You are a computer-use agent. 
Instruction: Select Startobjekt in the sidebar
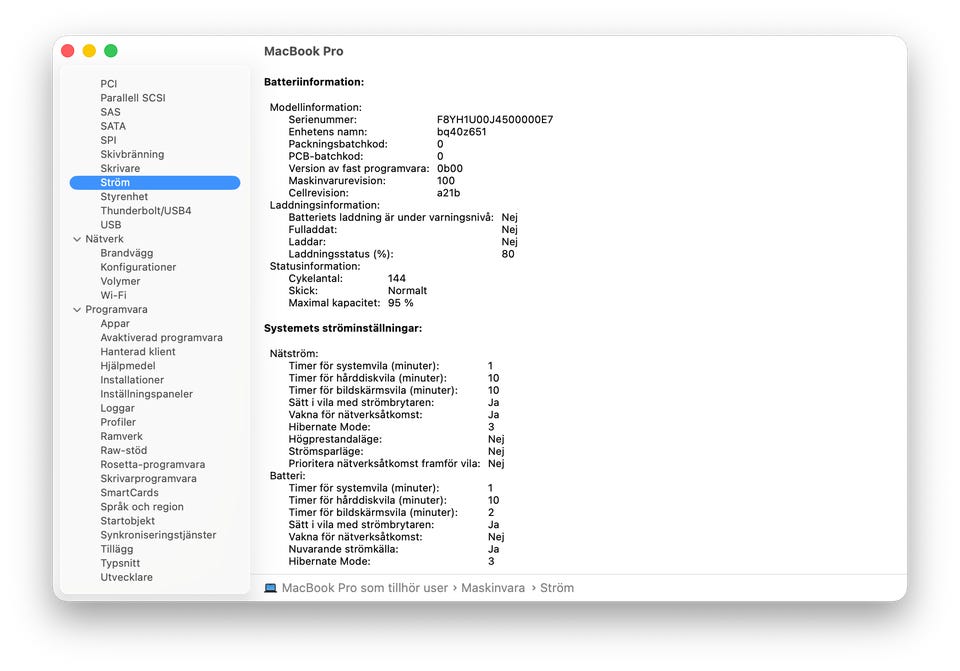(x=127, y=520)
